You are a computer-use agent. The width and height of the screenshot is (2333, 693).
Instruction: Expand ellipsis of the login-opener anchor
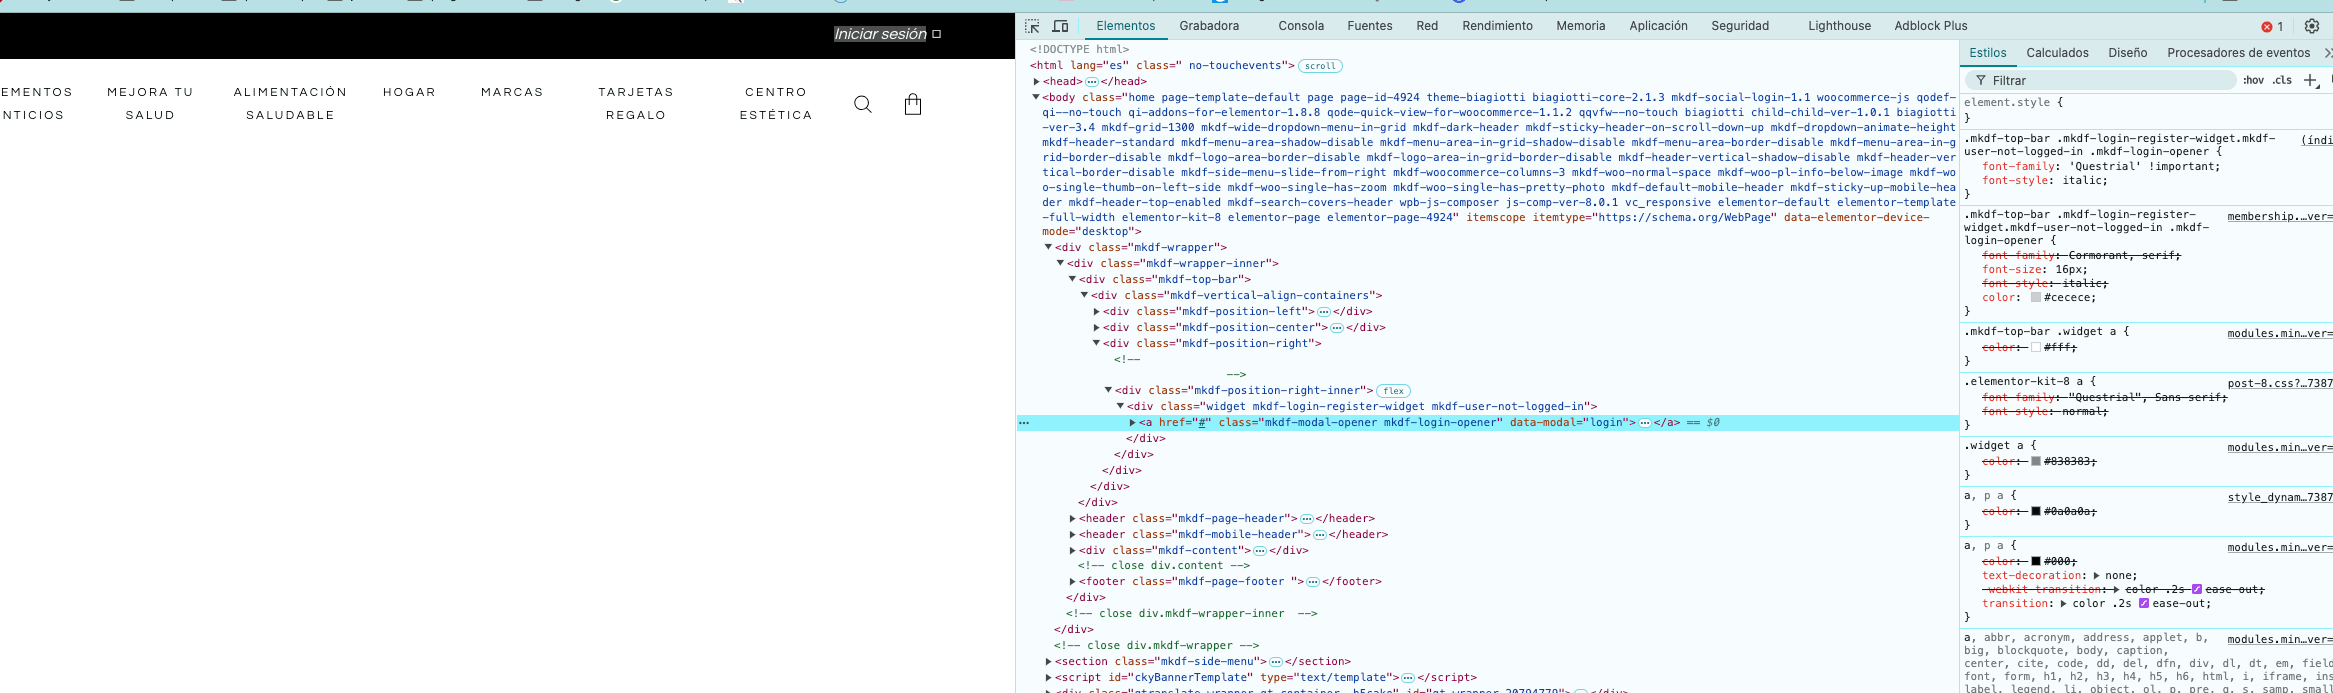click(1645, 423)
